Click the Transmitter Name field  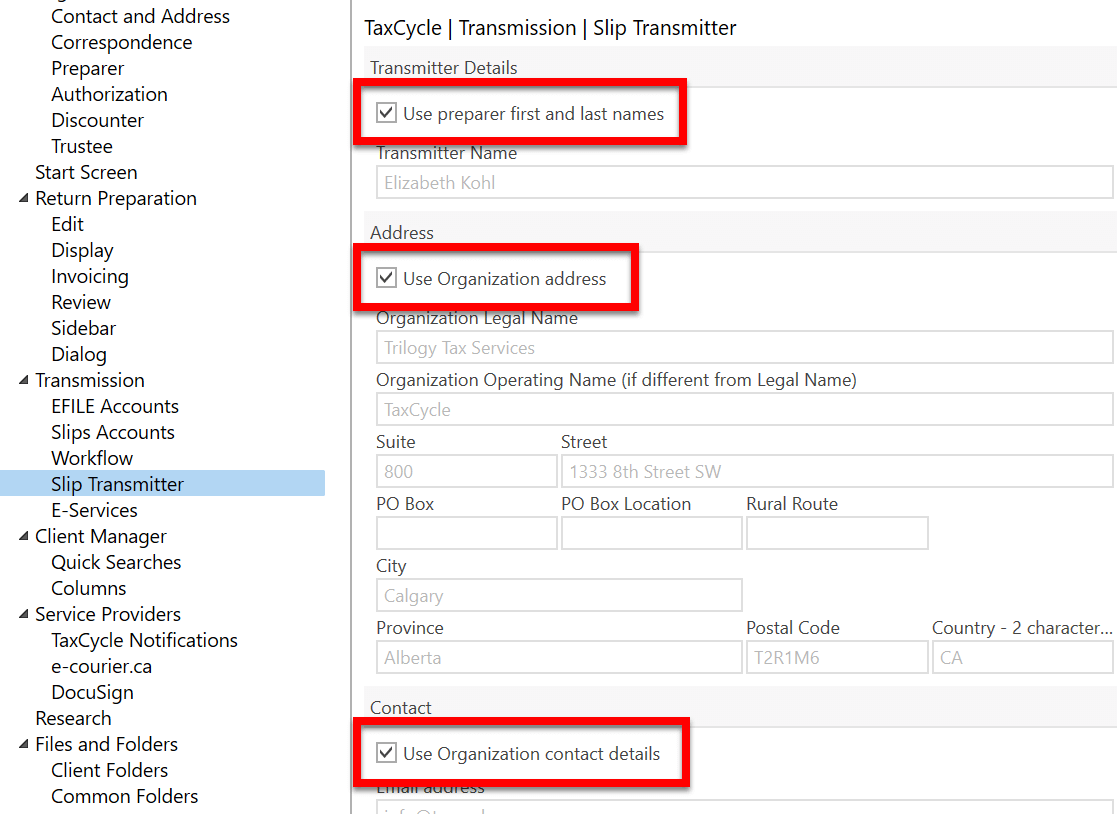744,182
